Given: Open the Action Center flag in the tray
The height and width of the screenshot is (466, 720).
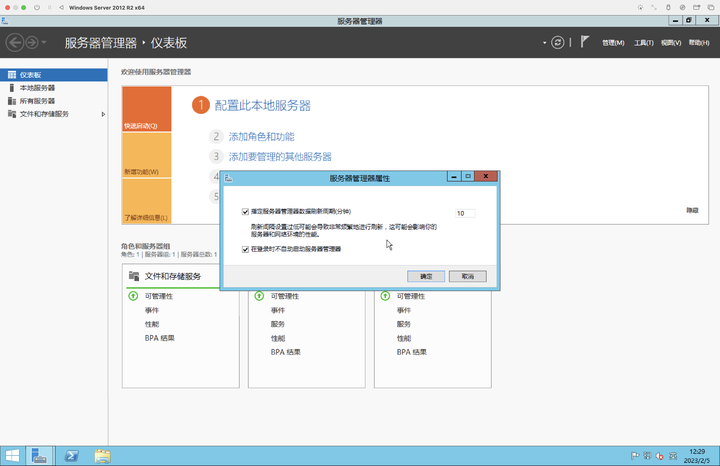Looking at the screenshot, I should coord(635,456).
